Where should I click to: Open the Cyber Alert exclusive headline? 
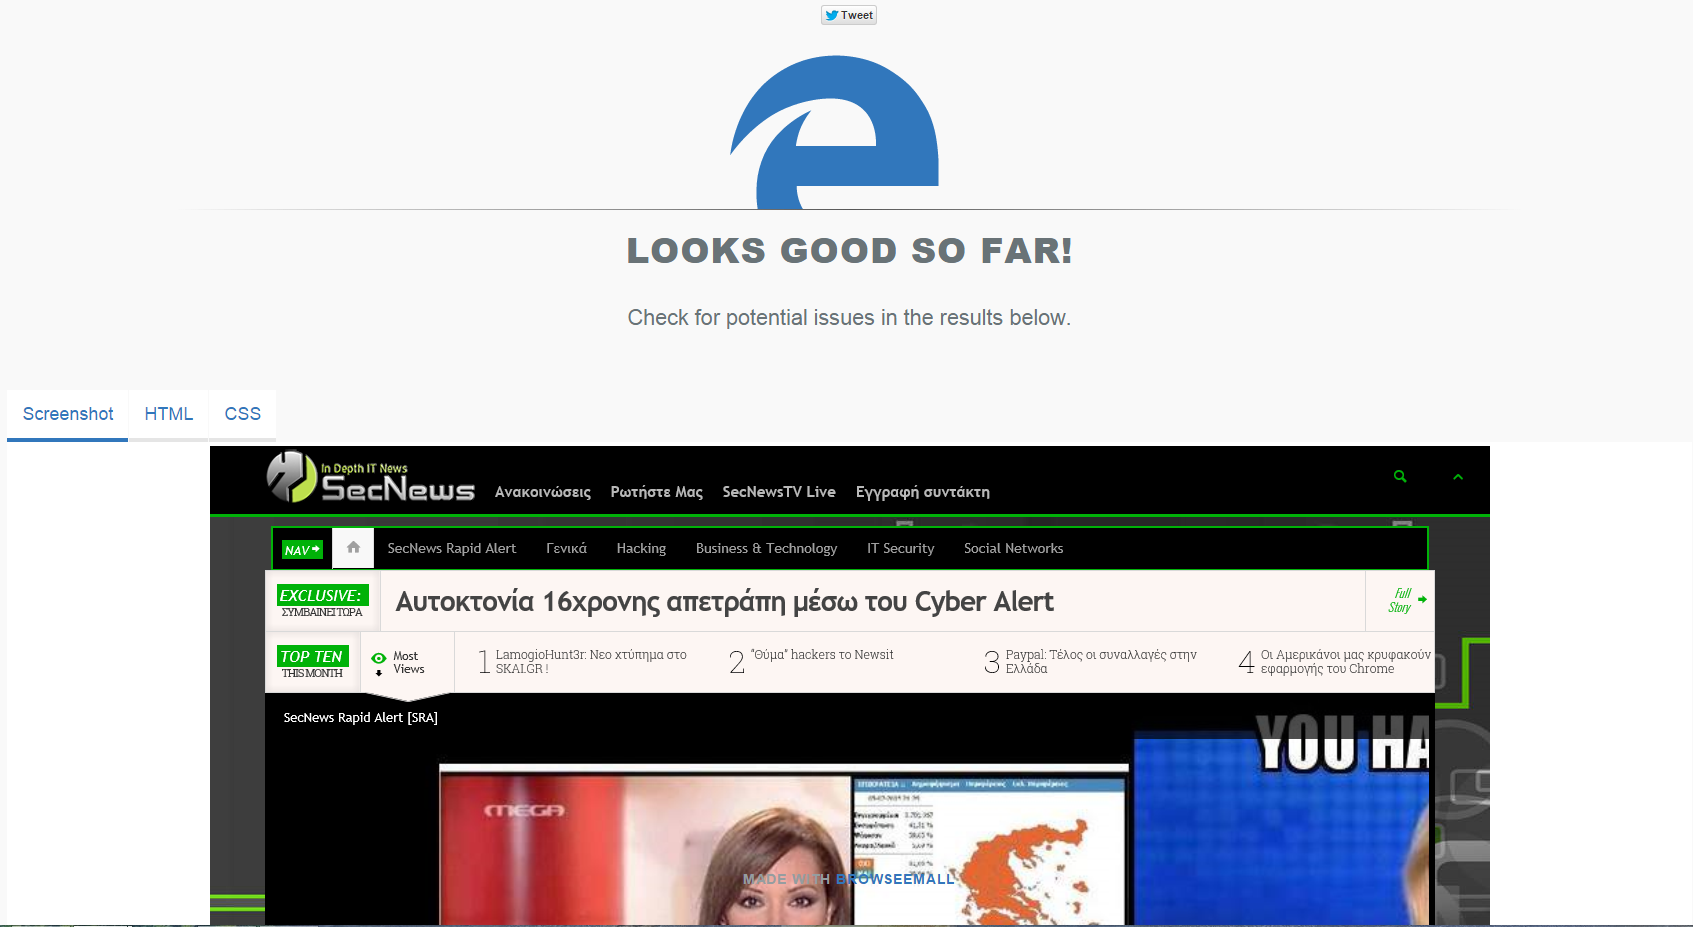724,602
